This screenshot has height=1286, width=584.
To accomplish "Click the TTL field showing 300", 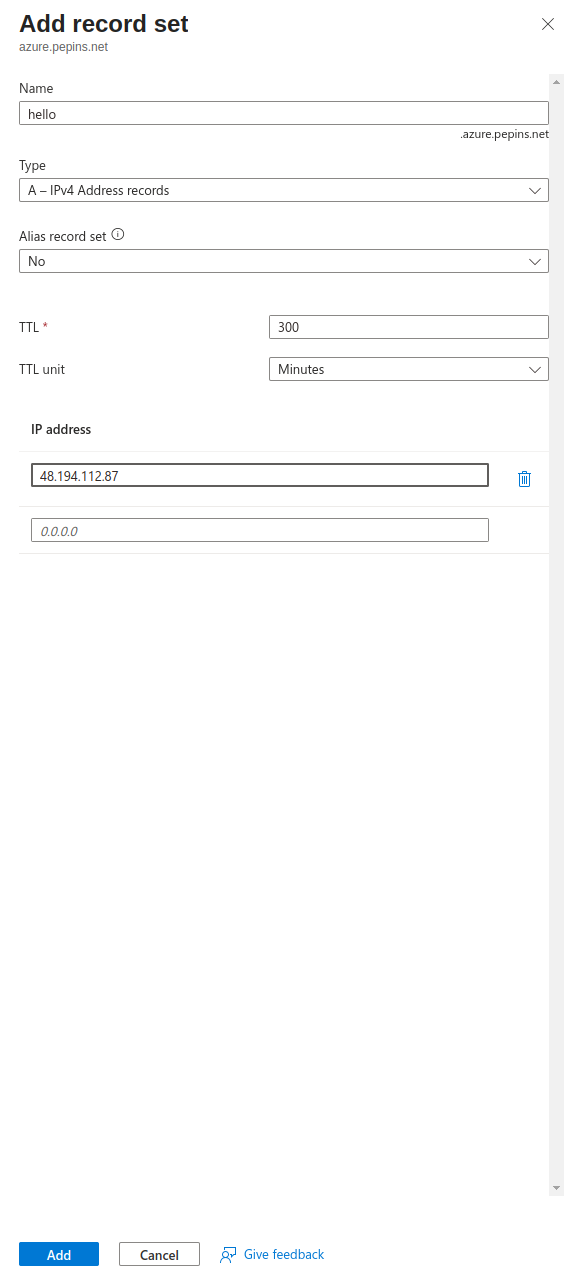I will tap(408, 326).
